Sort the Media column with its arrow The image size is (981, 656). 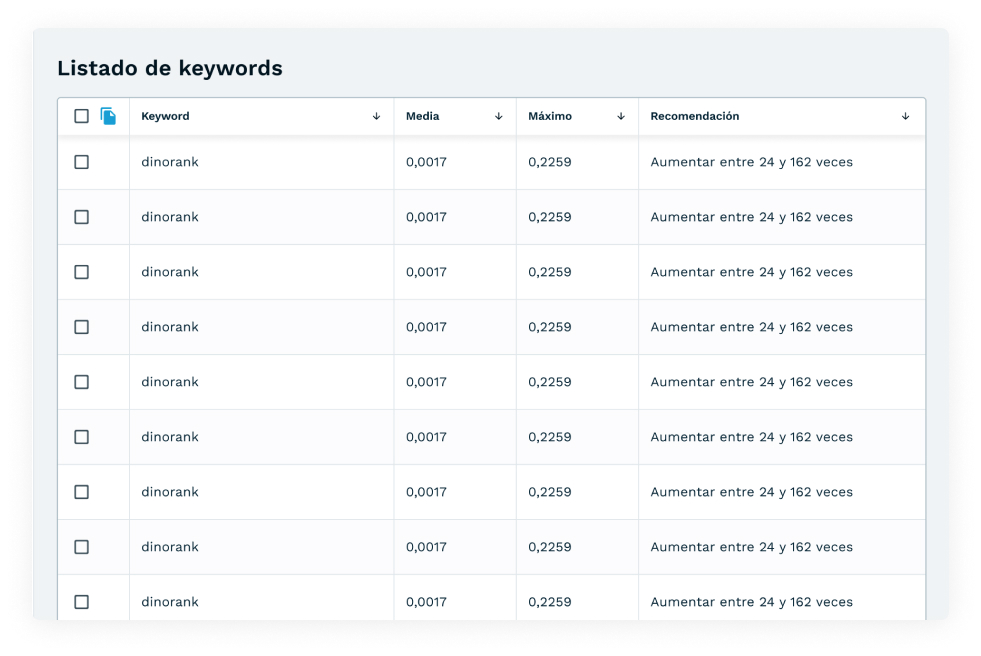point(499,116)
